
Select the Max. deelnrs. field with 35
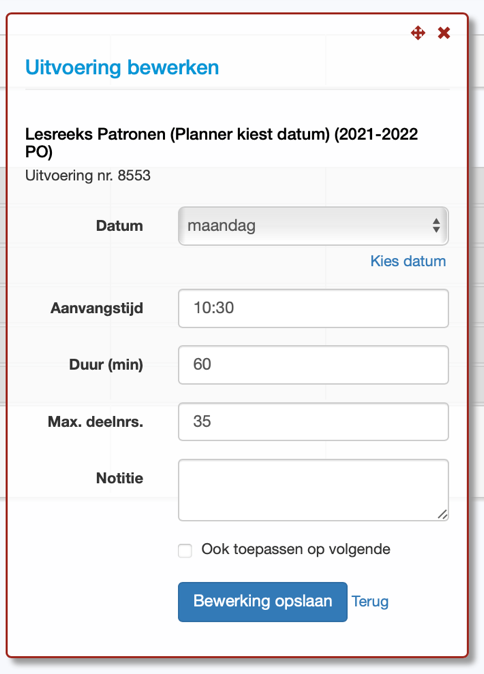[x=313, y=422]
